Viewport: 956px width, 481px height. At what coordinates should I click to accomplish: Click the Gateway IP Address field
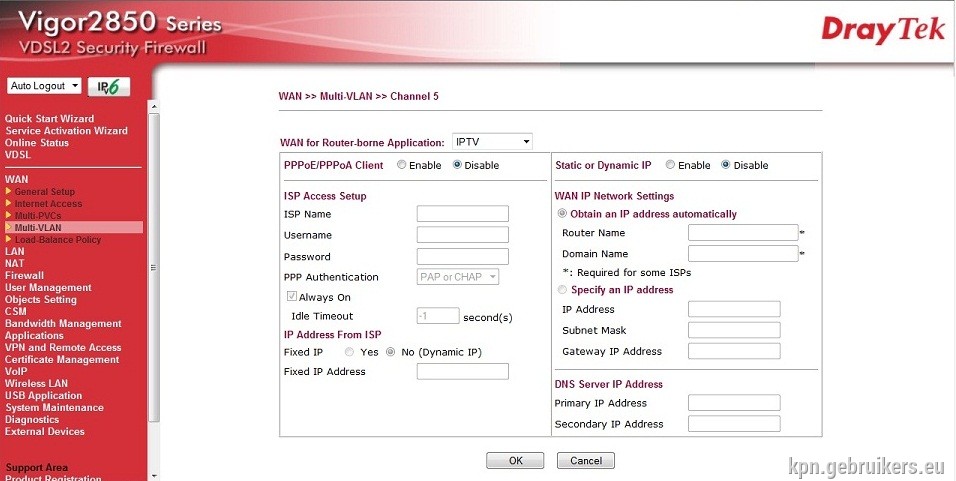(x=734, y=351)
